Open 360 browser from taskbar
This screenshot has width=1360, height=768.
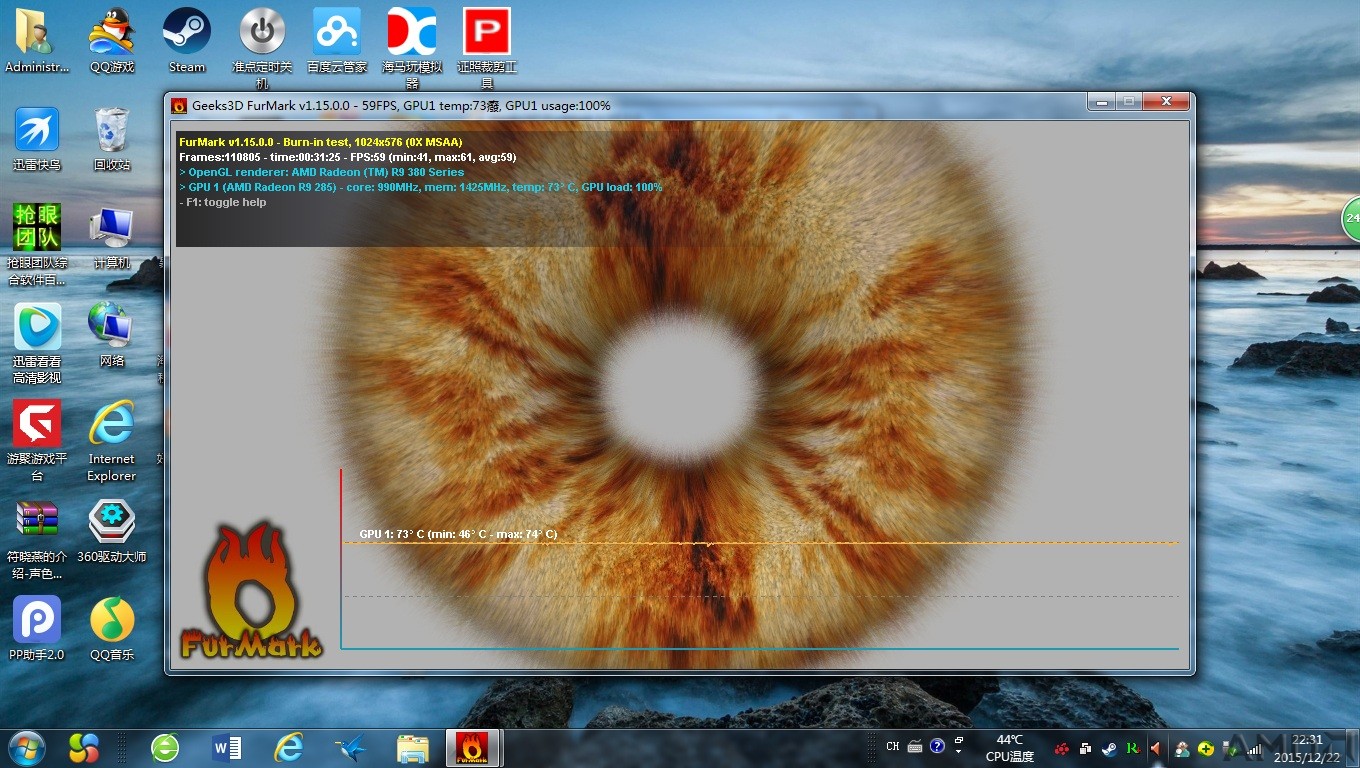point(165,747)
